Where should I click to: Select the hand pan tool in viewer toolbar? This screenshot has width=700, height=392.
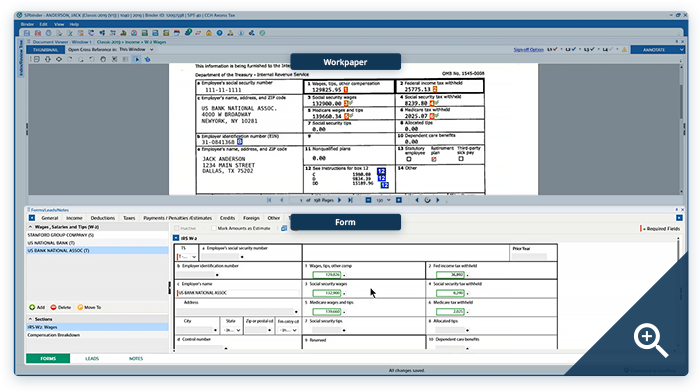point(103,59)
